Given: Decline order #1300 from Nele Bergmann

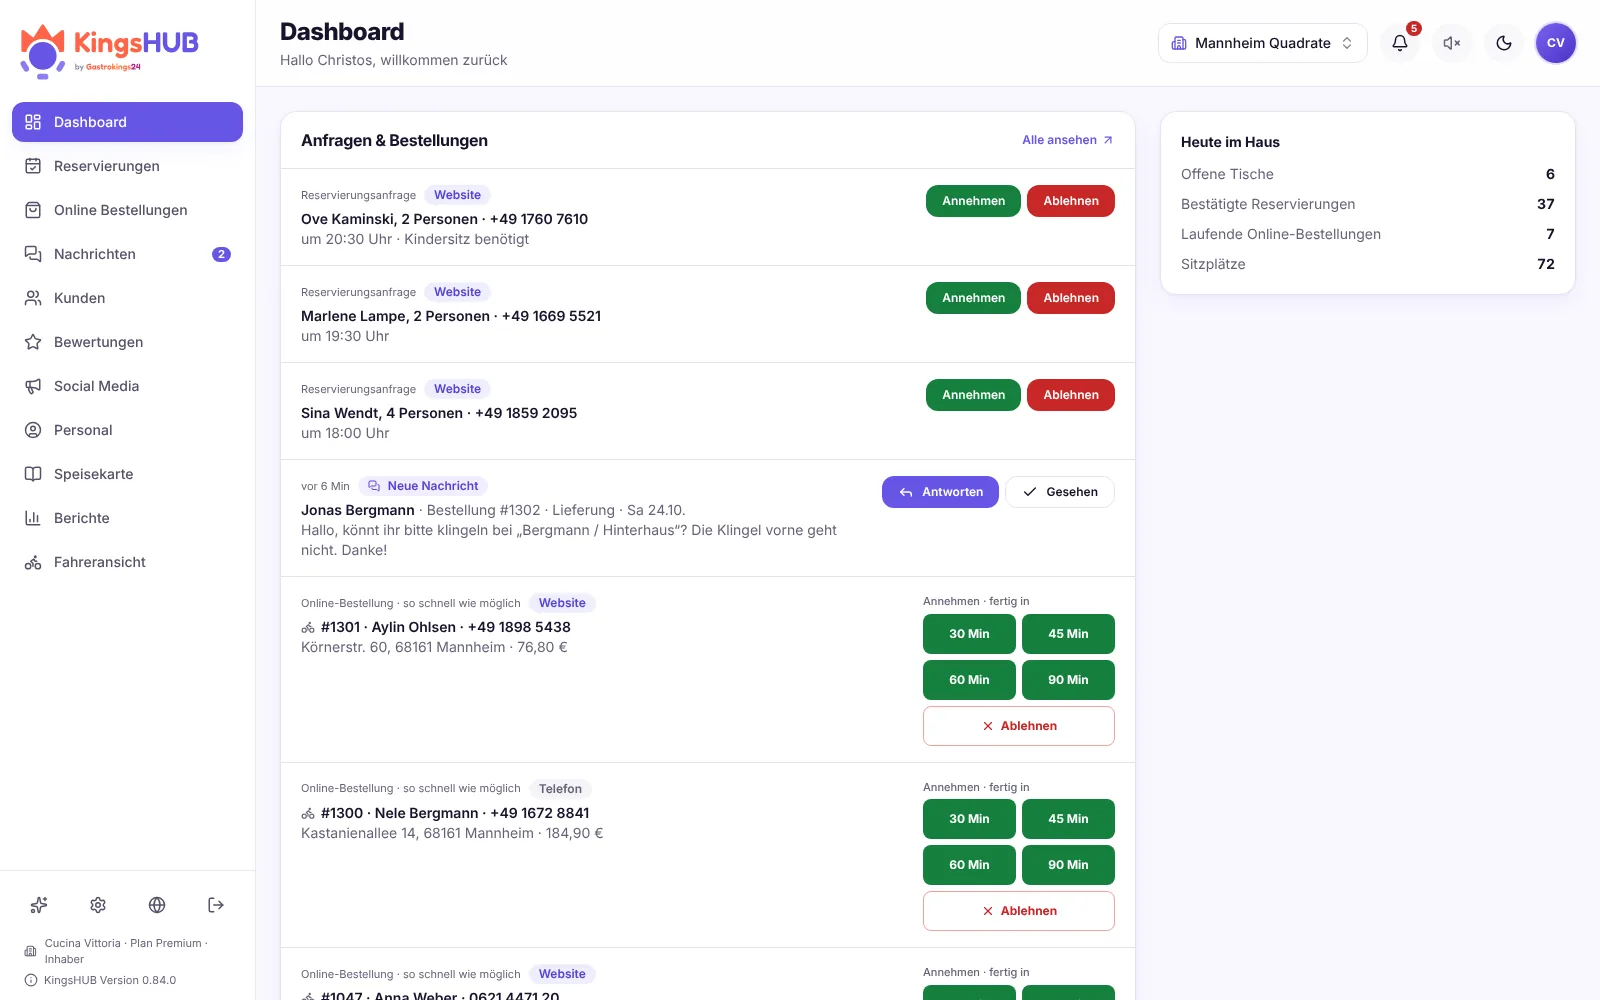Looking at the screenshot, I should (1019, 911).
